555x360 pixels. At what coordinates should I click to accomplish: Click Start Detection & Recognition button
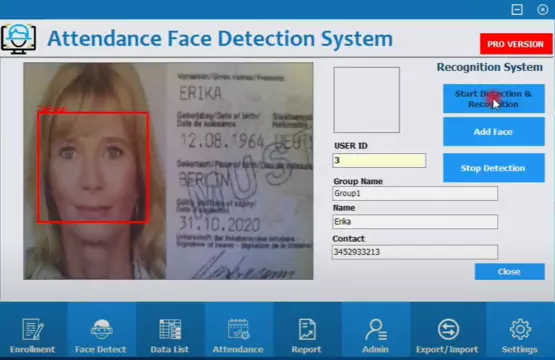pyautogui.click(x=493, y=99)
